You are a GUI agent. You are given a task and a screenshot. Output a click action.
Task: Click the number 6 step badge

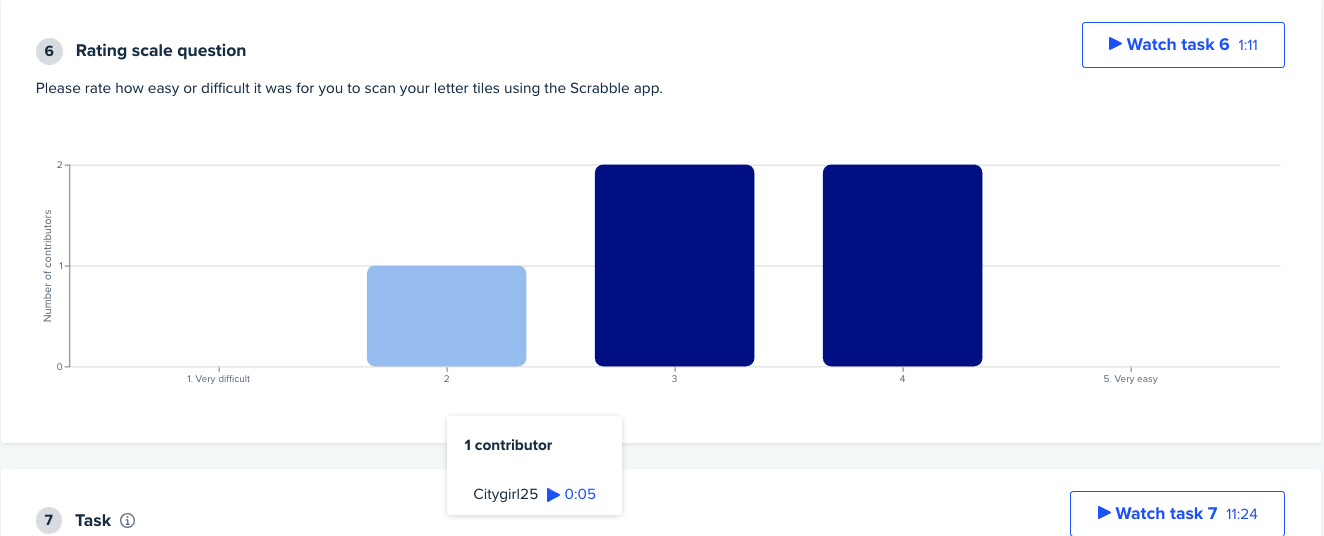(x=49, y=51)
